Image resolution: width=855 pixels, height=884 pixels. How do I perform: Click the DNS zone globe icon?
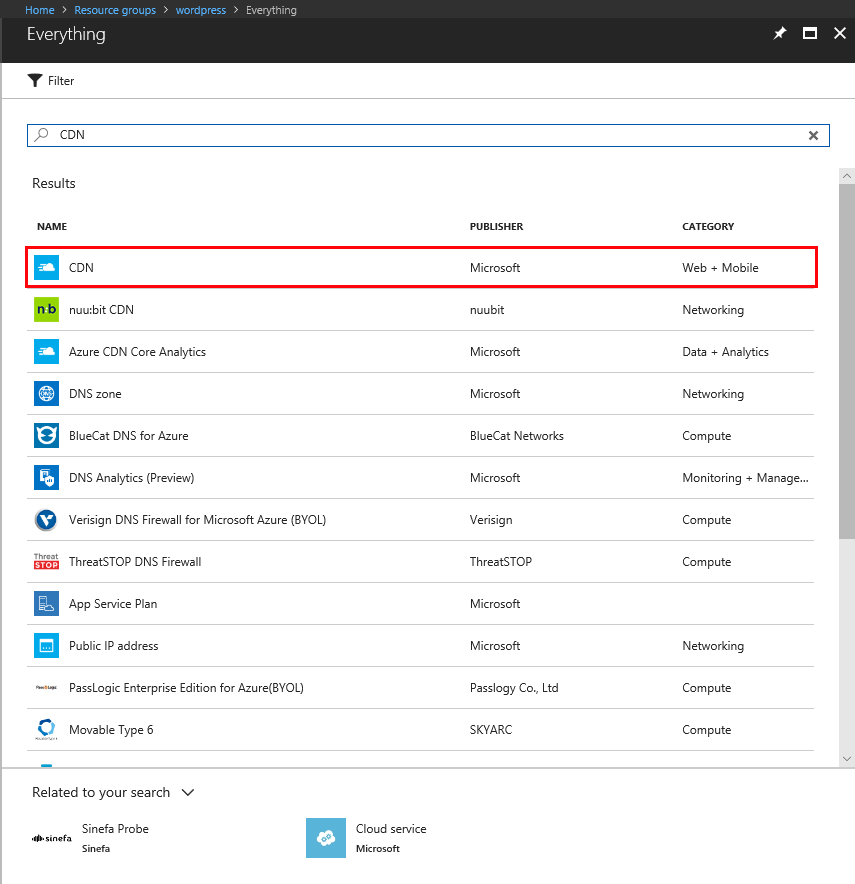pyautogui.click(x=46, y=394)
